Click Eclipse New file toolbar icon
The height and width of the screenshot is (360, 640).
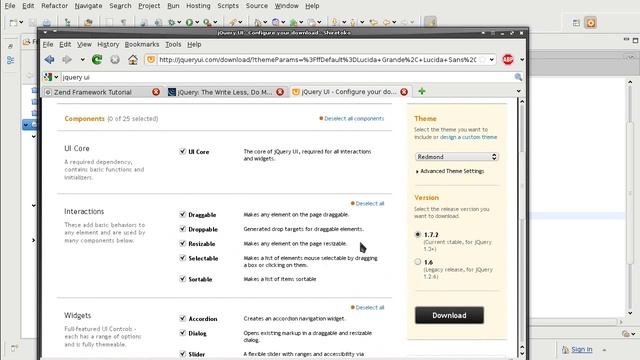point(13,22)
